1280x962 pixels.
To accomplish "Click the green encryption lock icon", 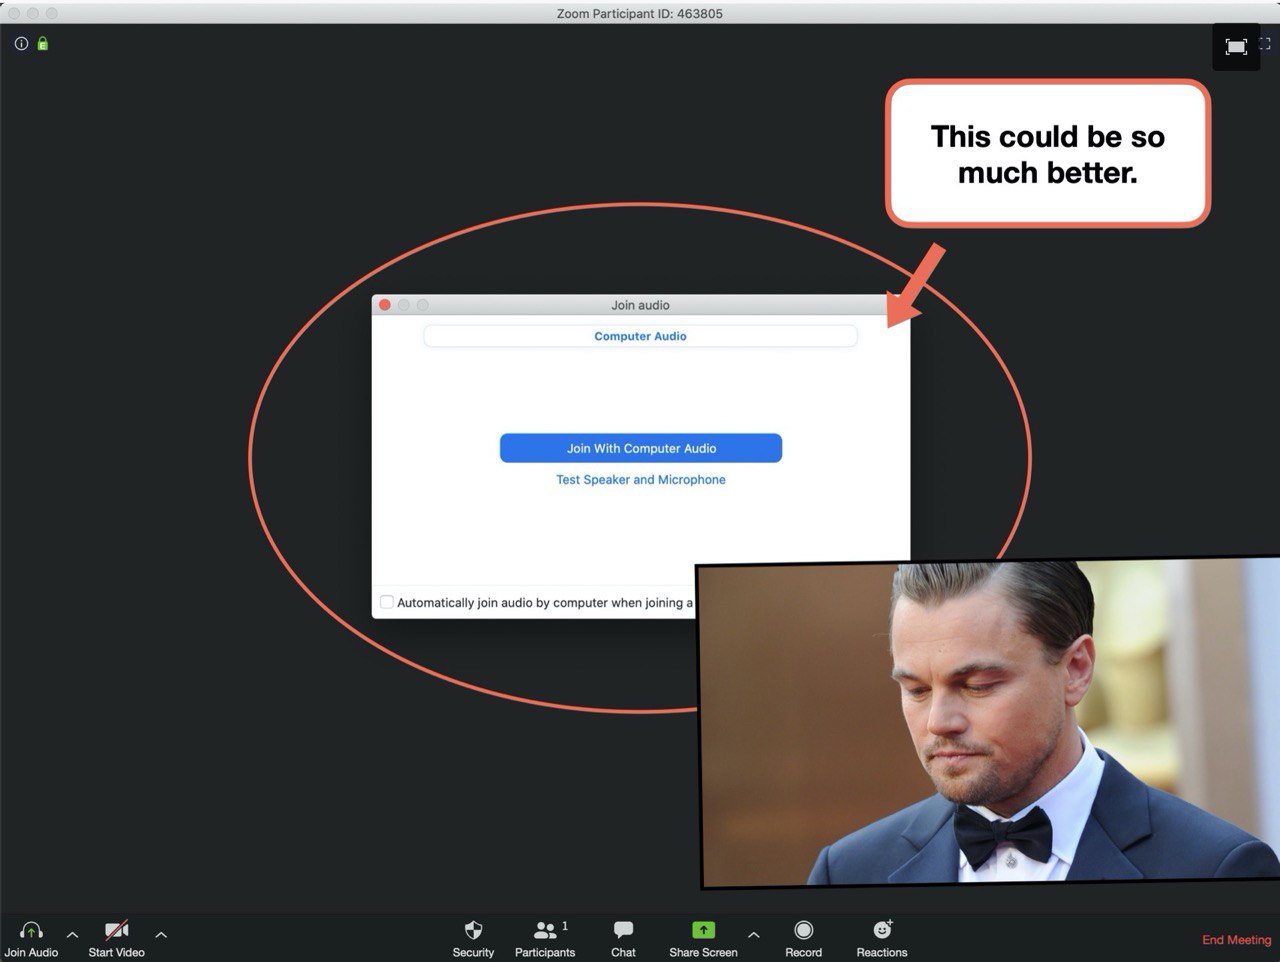I will pos(42,44).
